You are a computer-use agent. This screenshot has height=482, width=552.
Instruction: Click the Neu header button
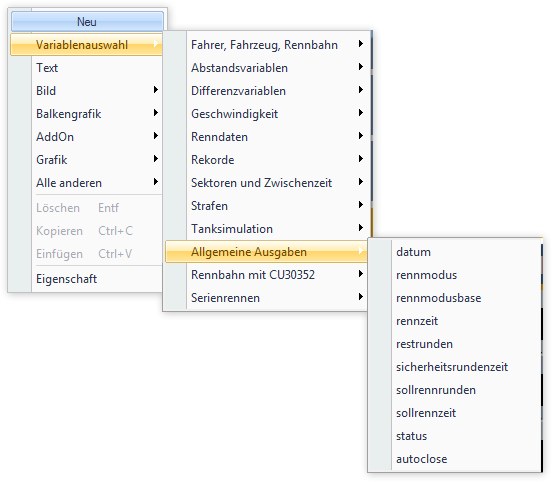pyautogui.click(x=87, y=21)
